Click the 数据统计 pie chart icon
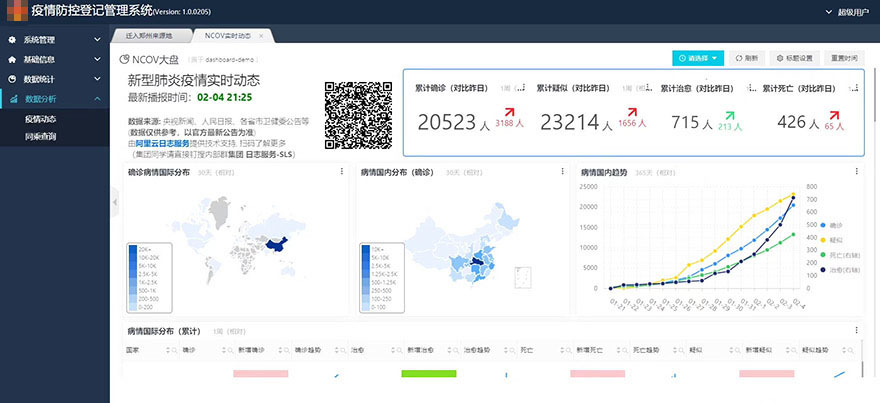 [x=12, y=79]
